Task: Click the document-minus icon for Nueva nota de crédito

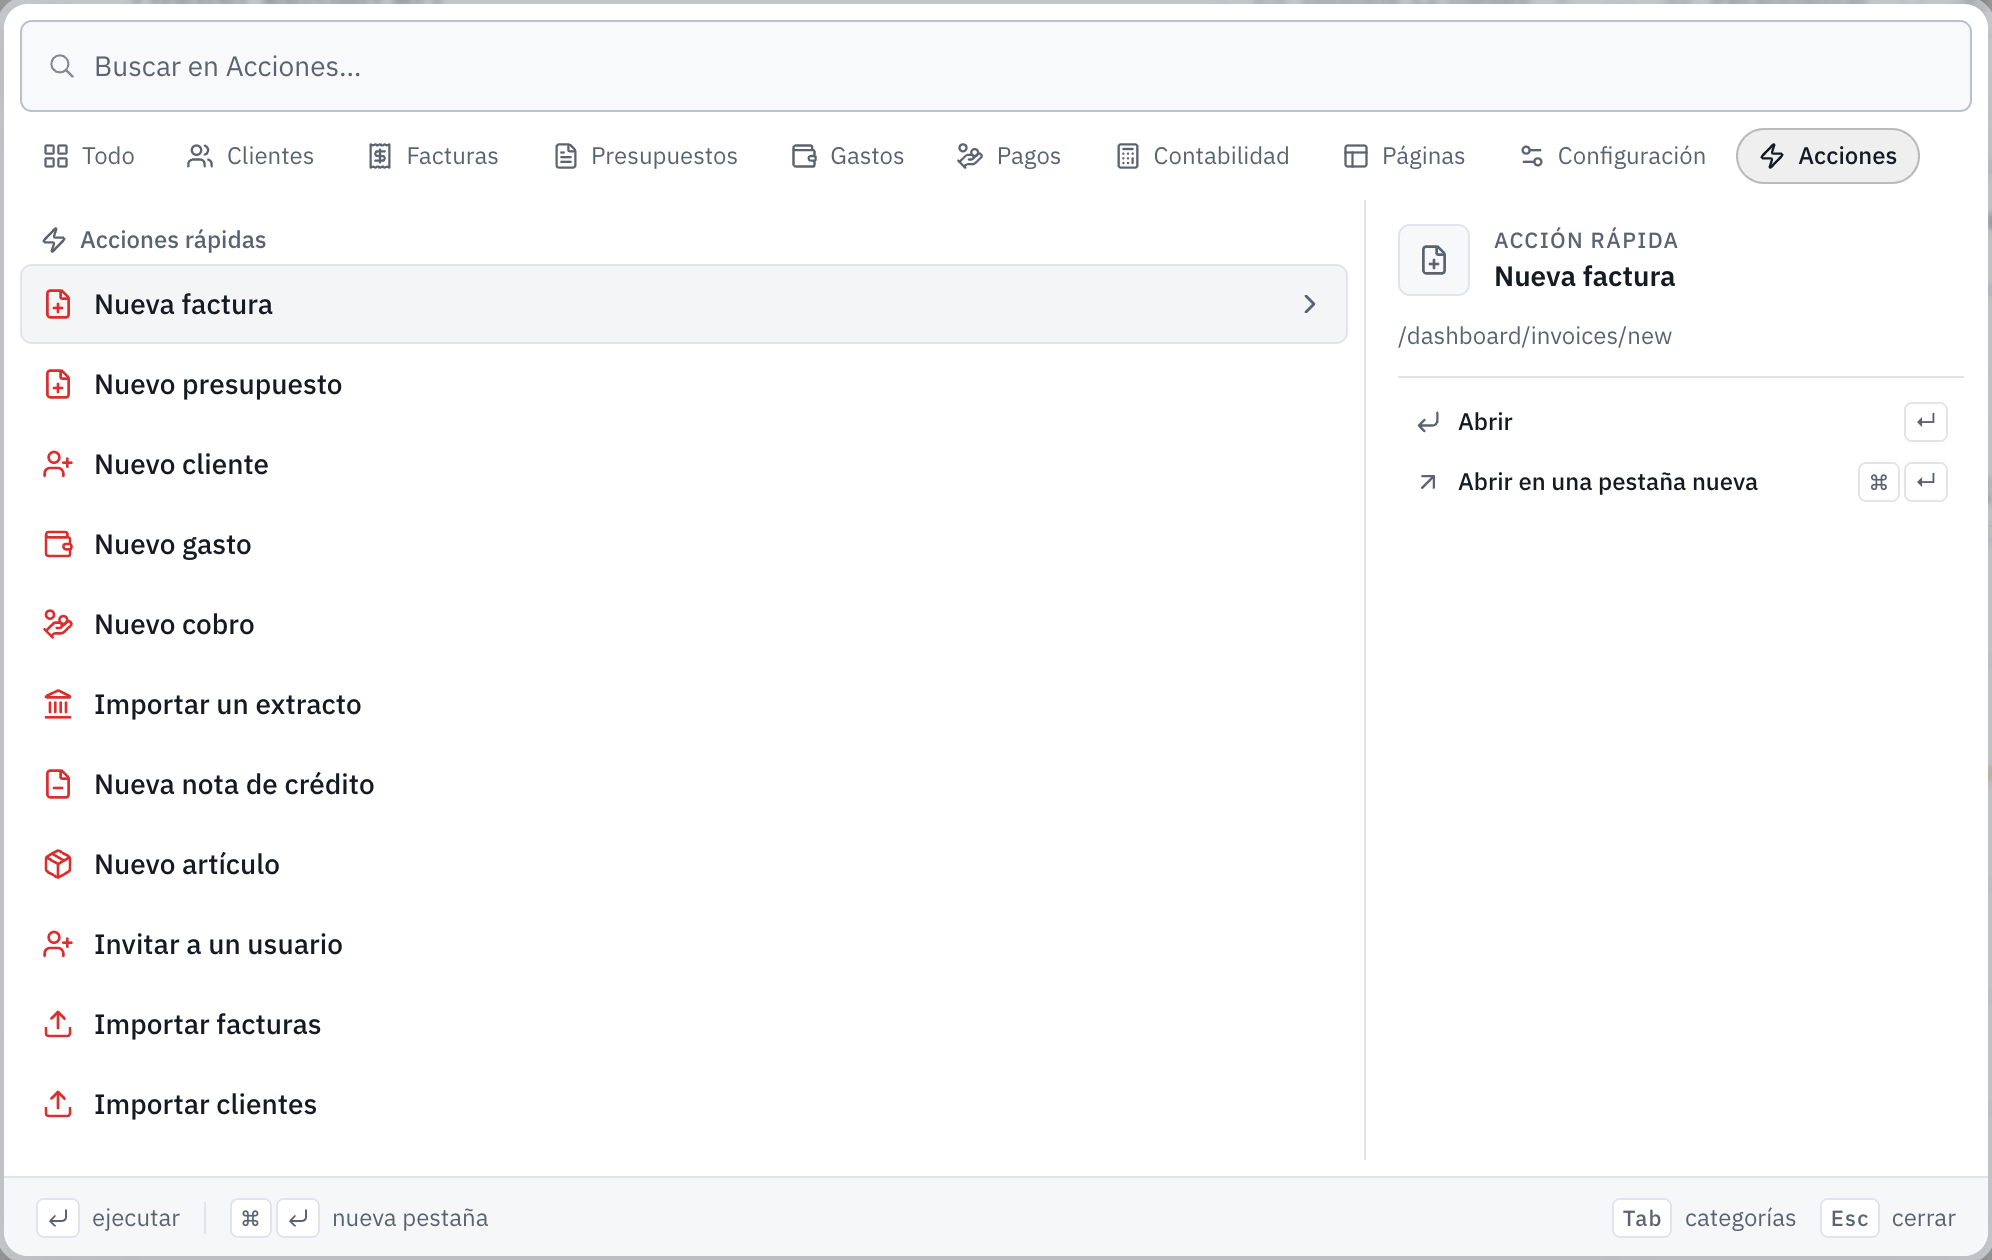Action: coord(58,784)
